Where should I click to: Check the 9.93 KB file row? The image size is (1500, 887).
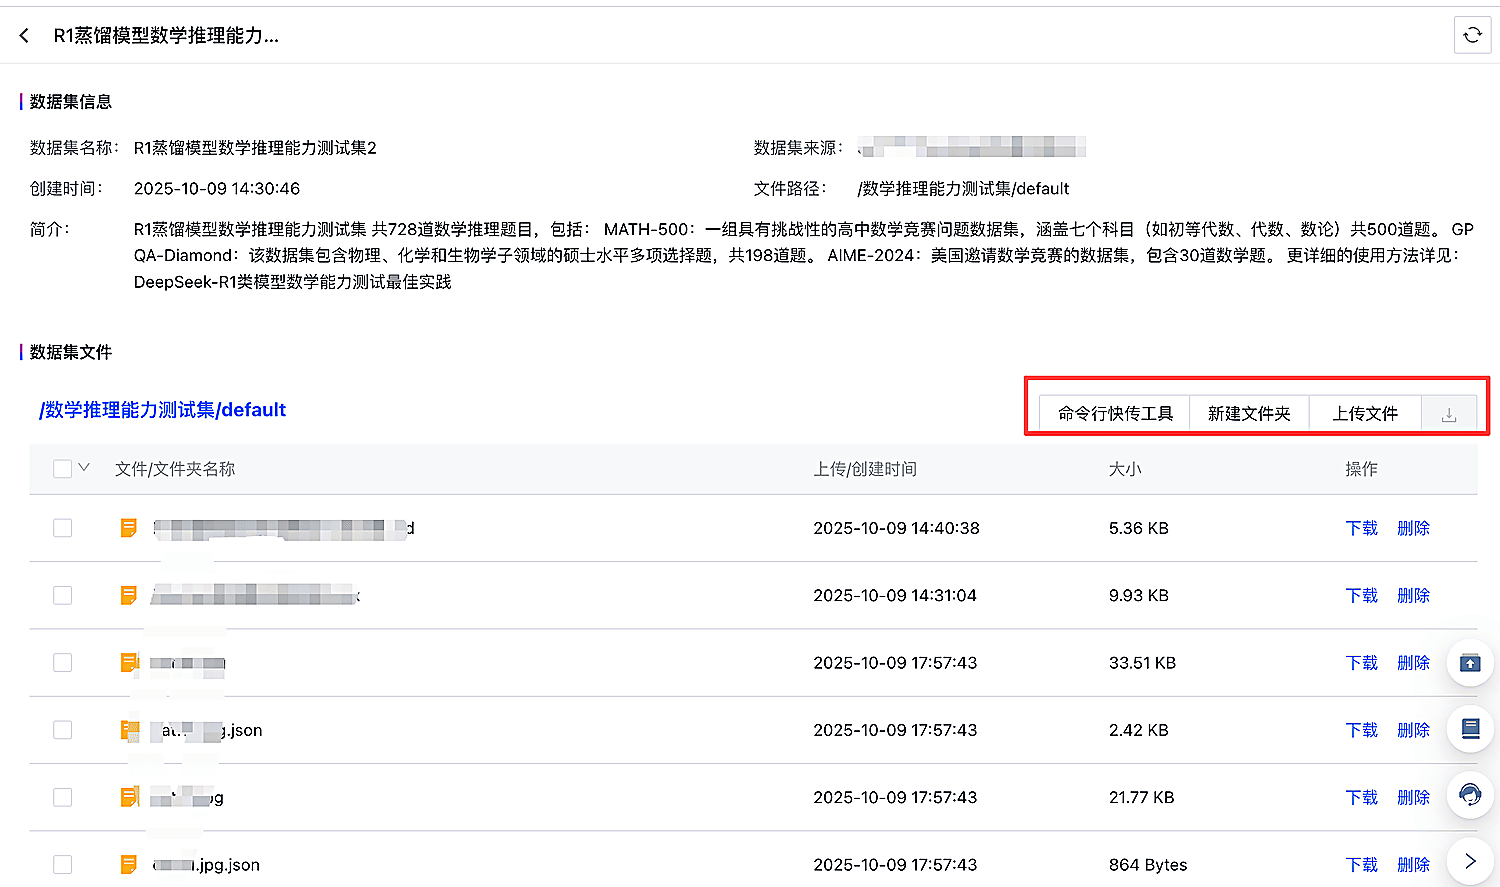coord(62,595)
